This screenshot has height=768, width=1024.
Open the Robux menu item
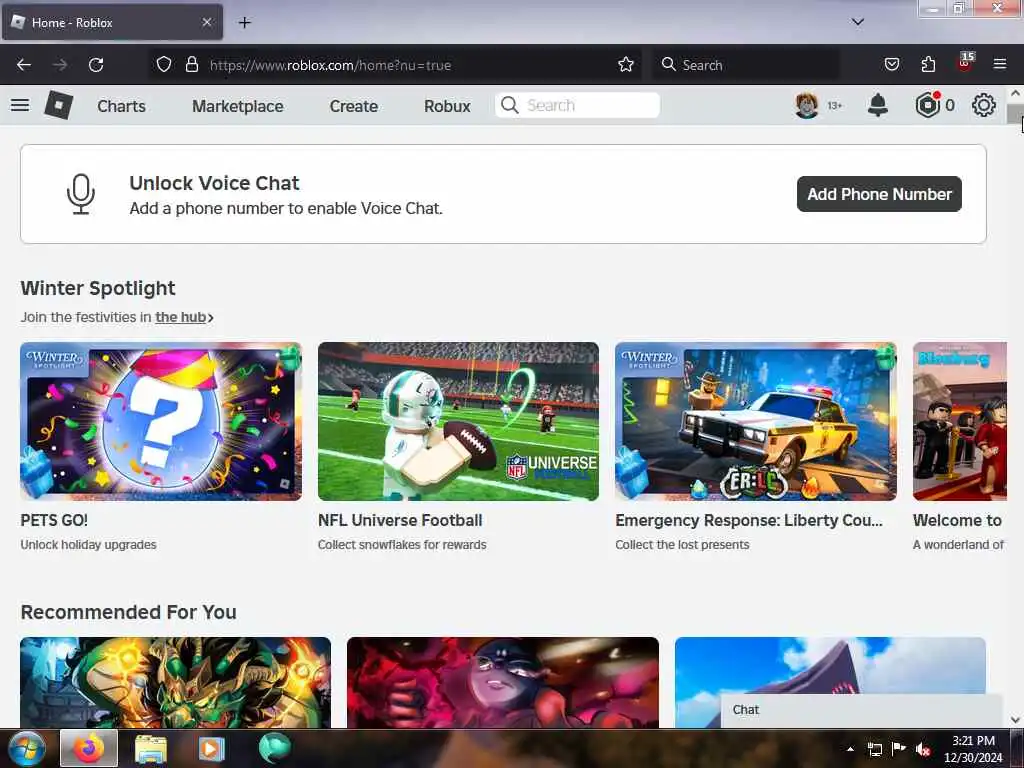[447, 106]
